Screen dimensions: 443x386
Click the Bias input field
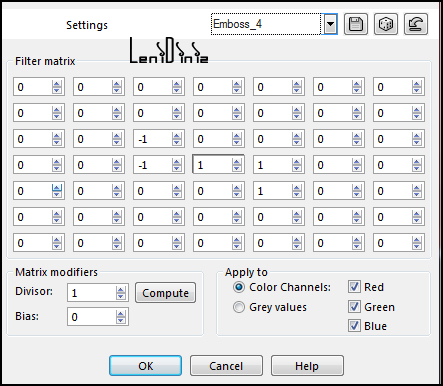click(92, 317)
